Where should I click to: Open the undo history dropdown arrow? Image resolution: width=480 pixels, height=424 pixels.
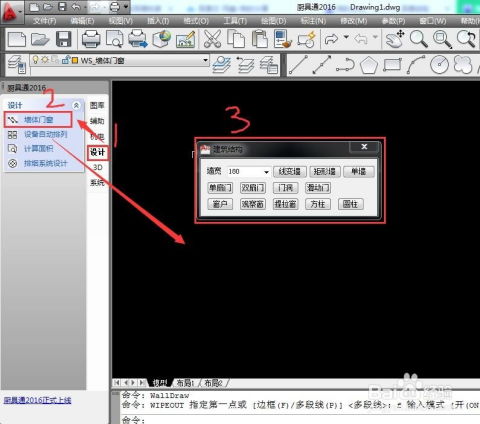pyautogui.click(x=376, y=37)
